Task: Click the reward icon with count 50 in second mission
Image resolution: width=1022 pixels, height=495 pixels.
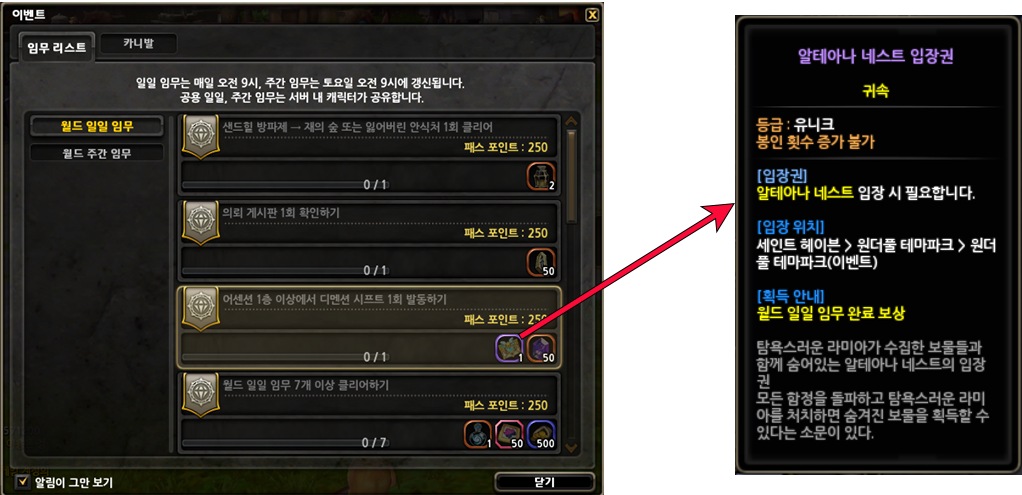Action: [x=540, y=261]
